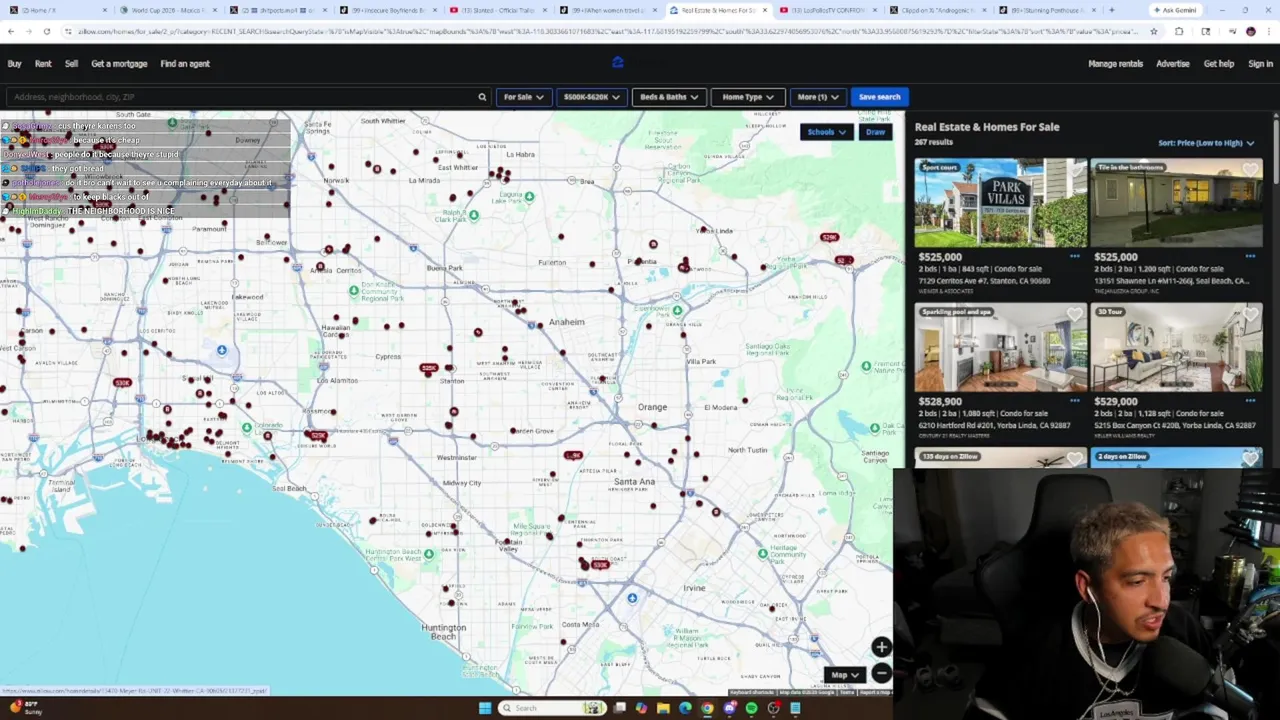Open the '6210 Hartford Rd #201, Yorba Linda' address link
1280x720 pixels.
tap(994, 426)
